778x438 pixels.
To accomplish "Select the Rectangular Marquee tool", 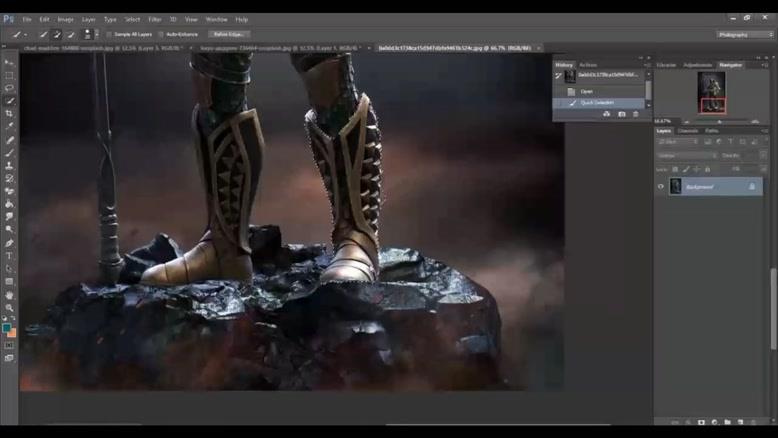I will coord(9,75).
